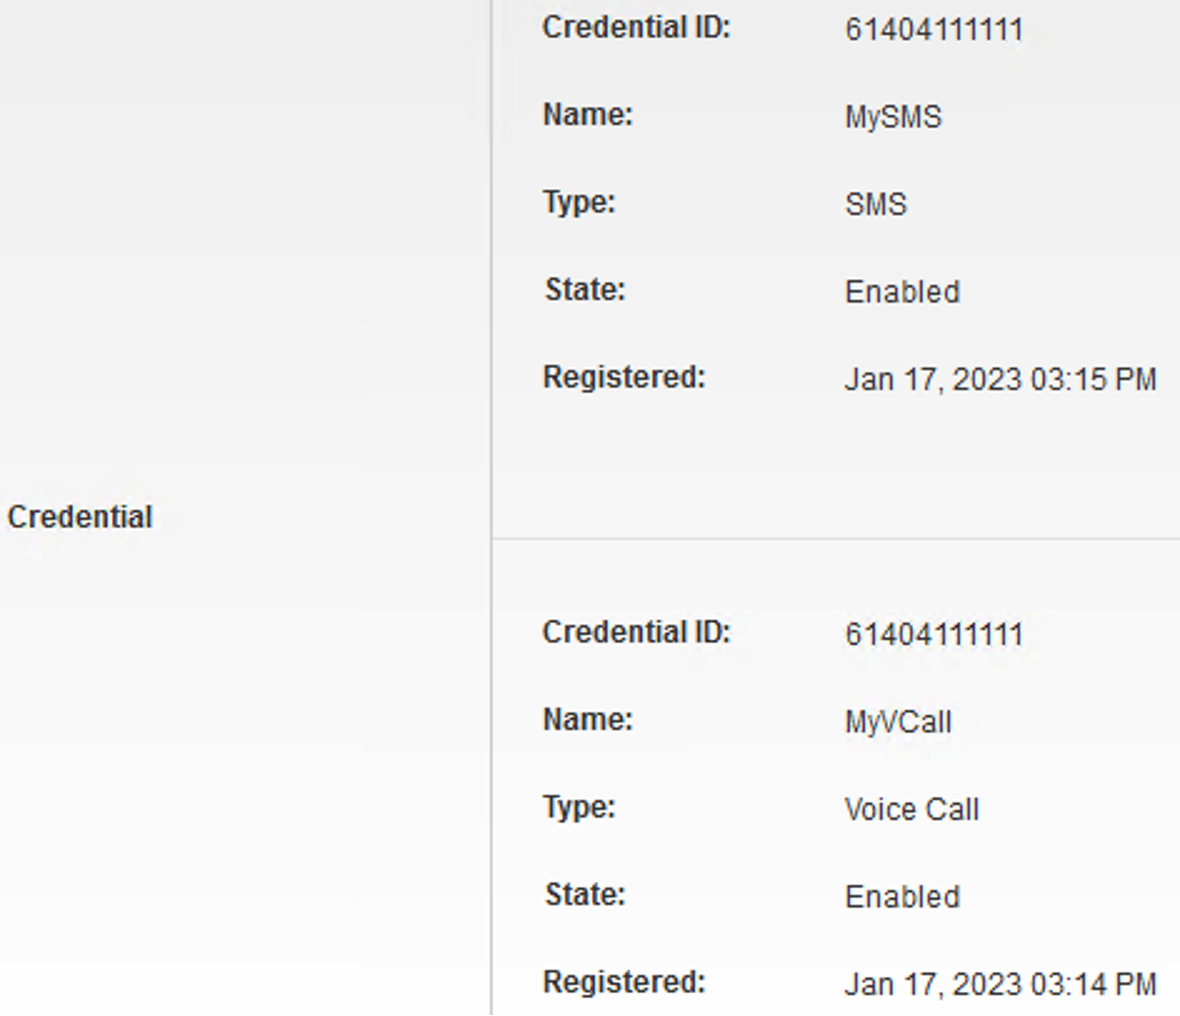Click the Enabled state of the MySMS credential
The image size is (1180, 1016).
click(902, 292)
